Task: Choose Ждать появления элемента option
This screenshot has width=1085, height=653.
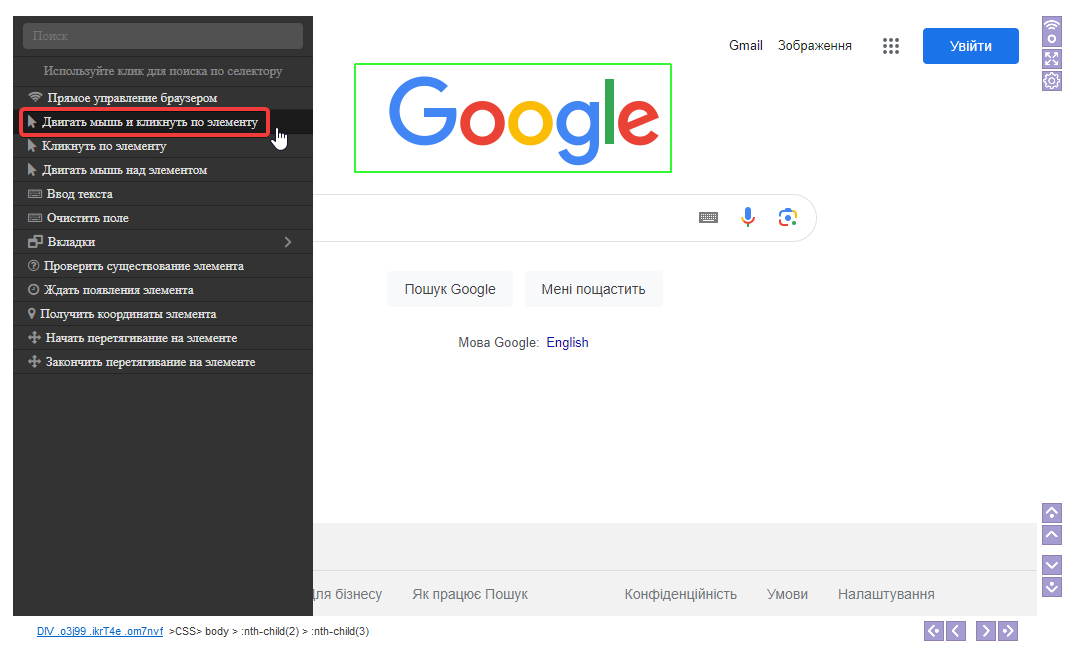Action: point(118,290)
